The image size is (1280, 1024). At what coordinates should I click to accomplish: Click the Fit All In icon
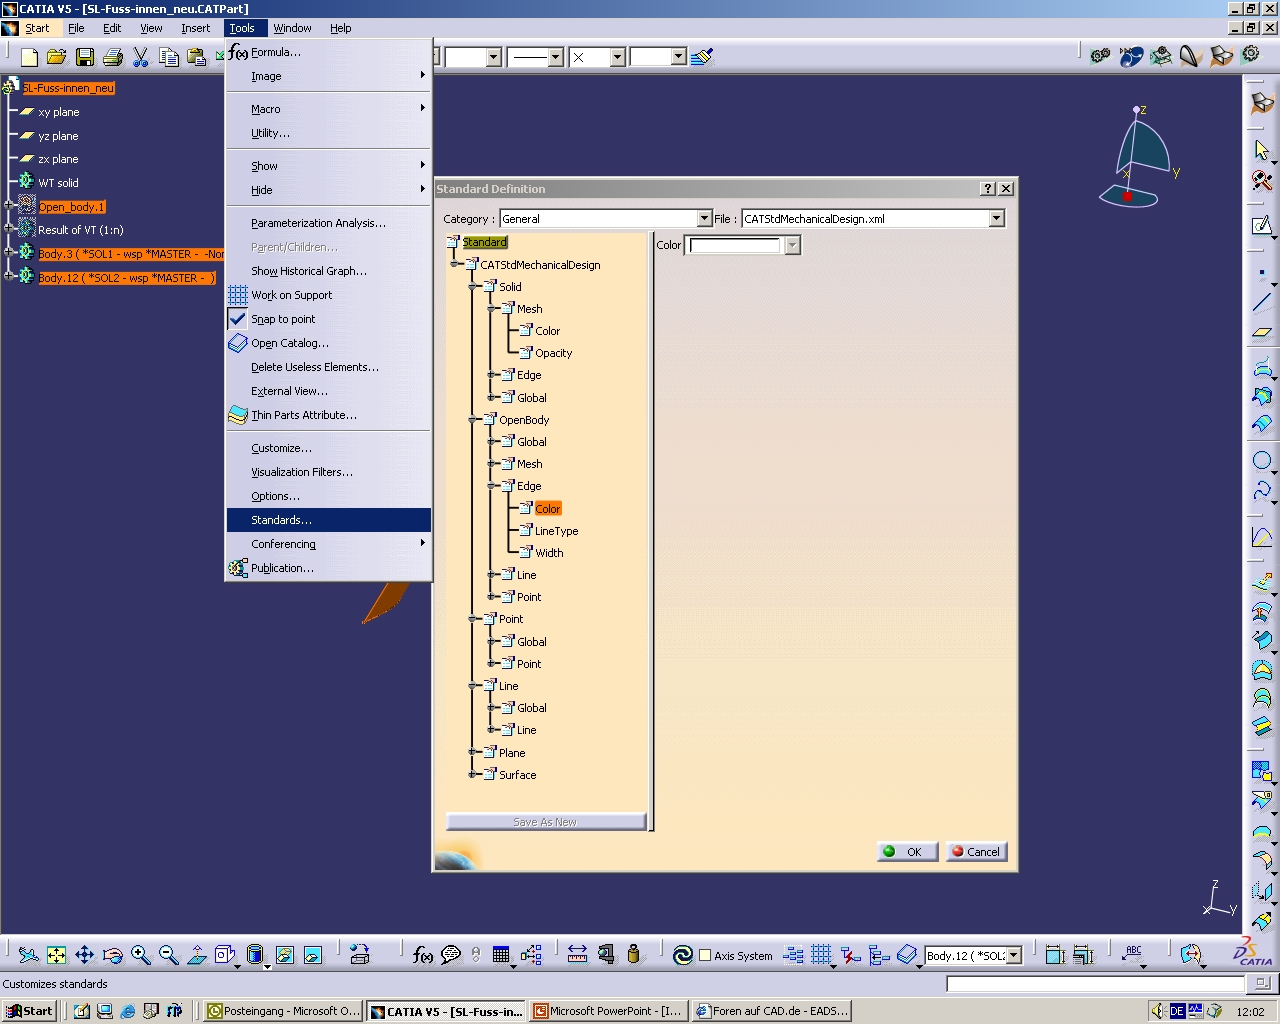pos(56,955)
